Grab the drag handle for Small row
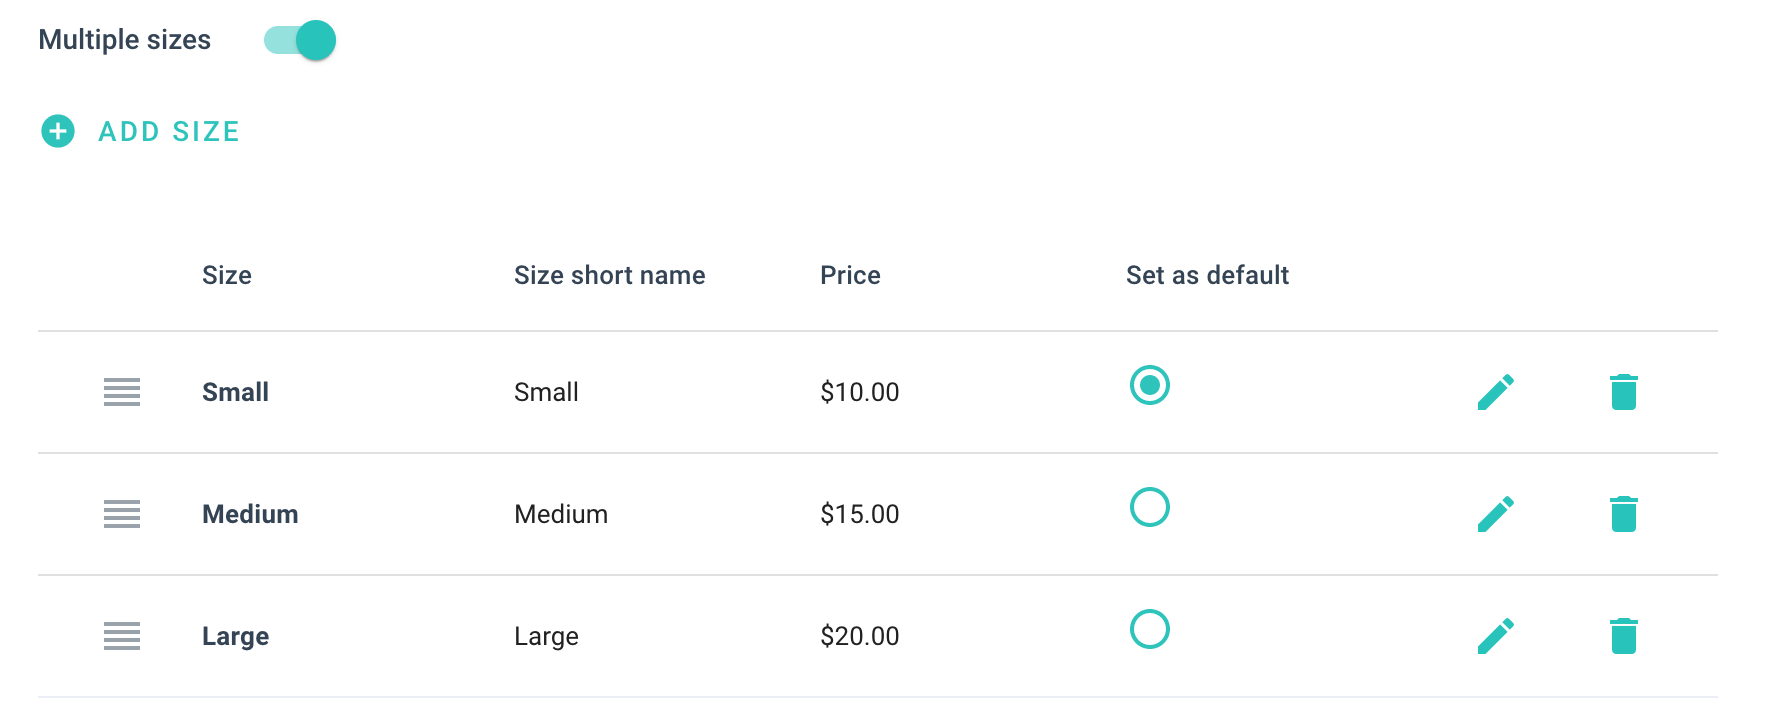This screenshot has width=1786, height=728. [122, 392]
